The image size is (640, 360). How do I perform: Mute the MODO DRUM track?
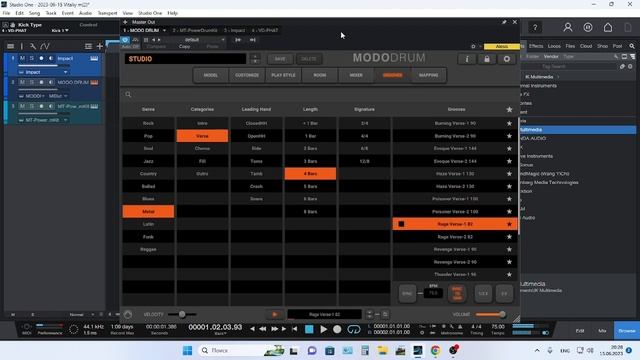click(x=22, y=82)
